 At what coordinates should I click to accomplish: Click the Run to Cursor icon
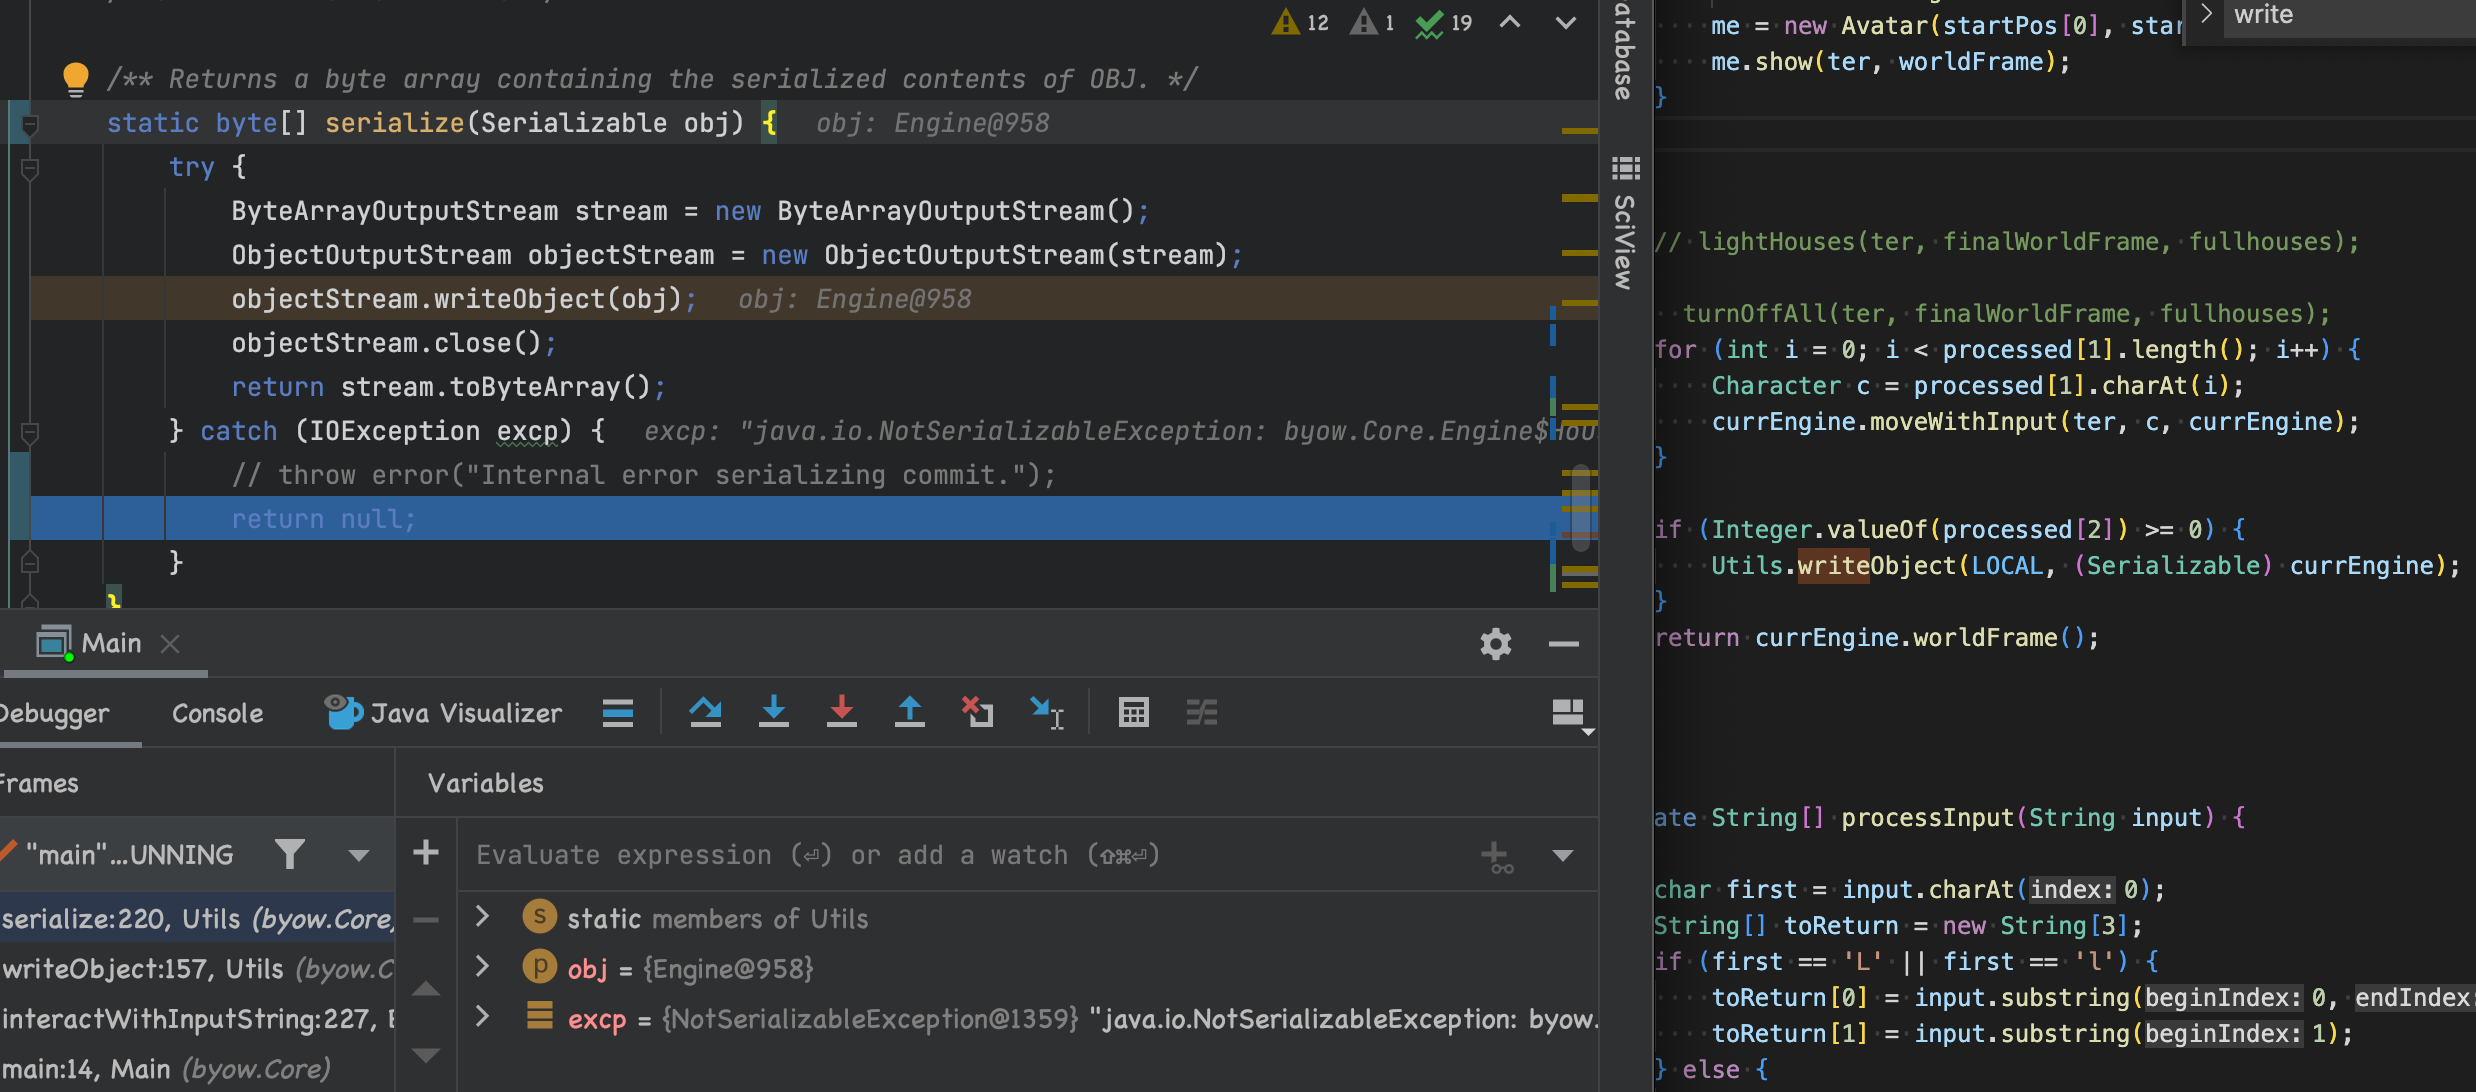coord(1046,712)
